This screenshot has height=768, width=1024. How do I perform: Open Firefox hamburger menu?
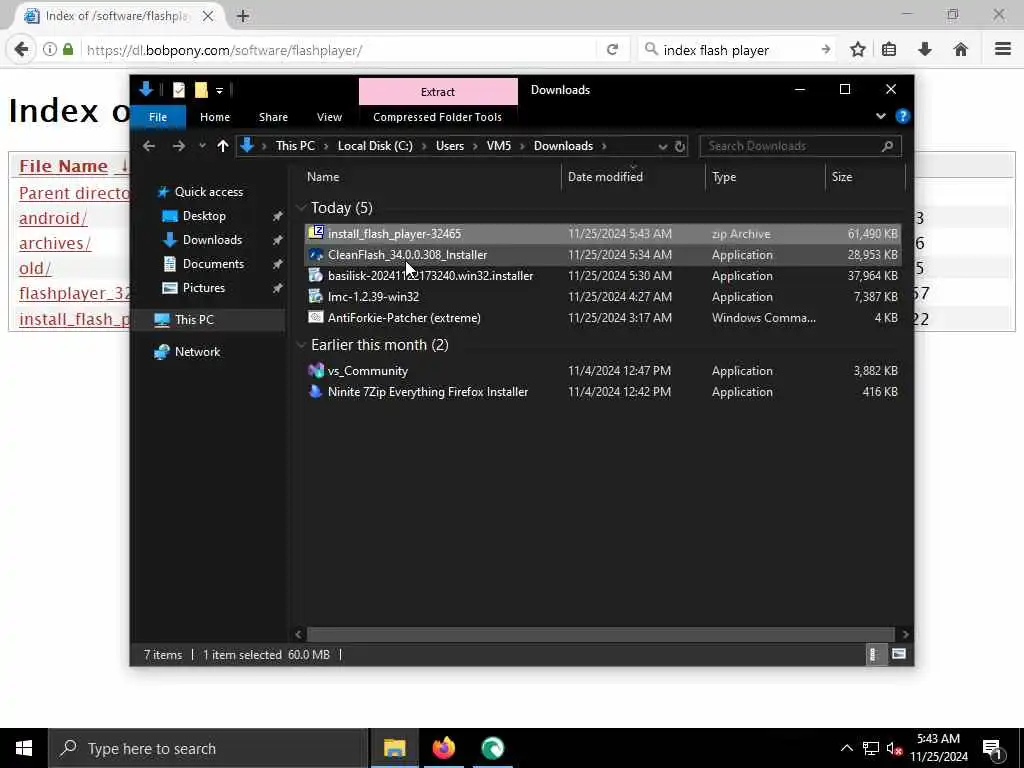[x=1003, y=50]
